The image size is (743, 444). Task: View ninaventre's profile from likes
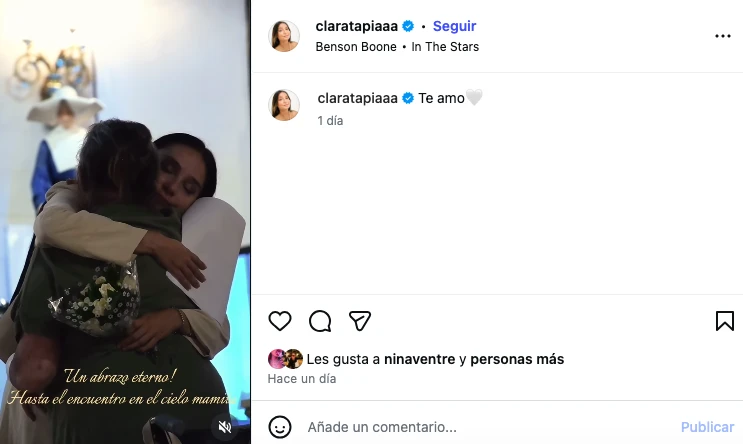[419, 359]
